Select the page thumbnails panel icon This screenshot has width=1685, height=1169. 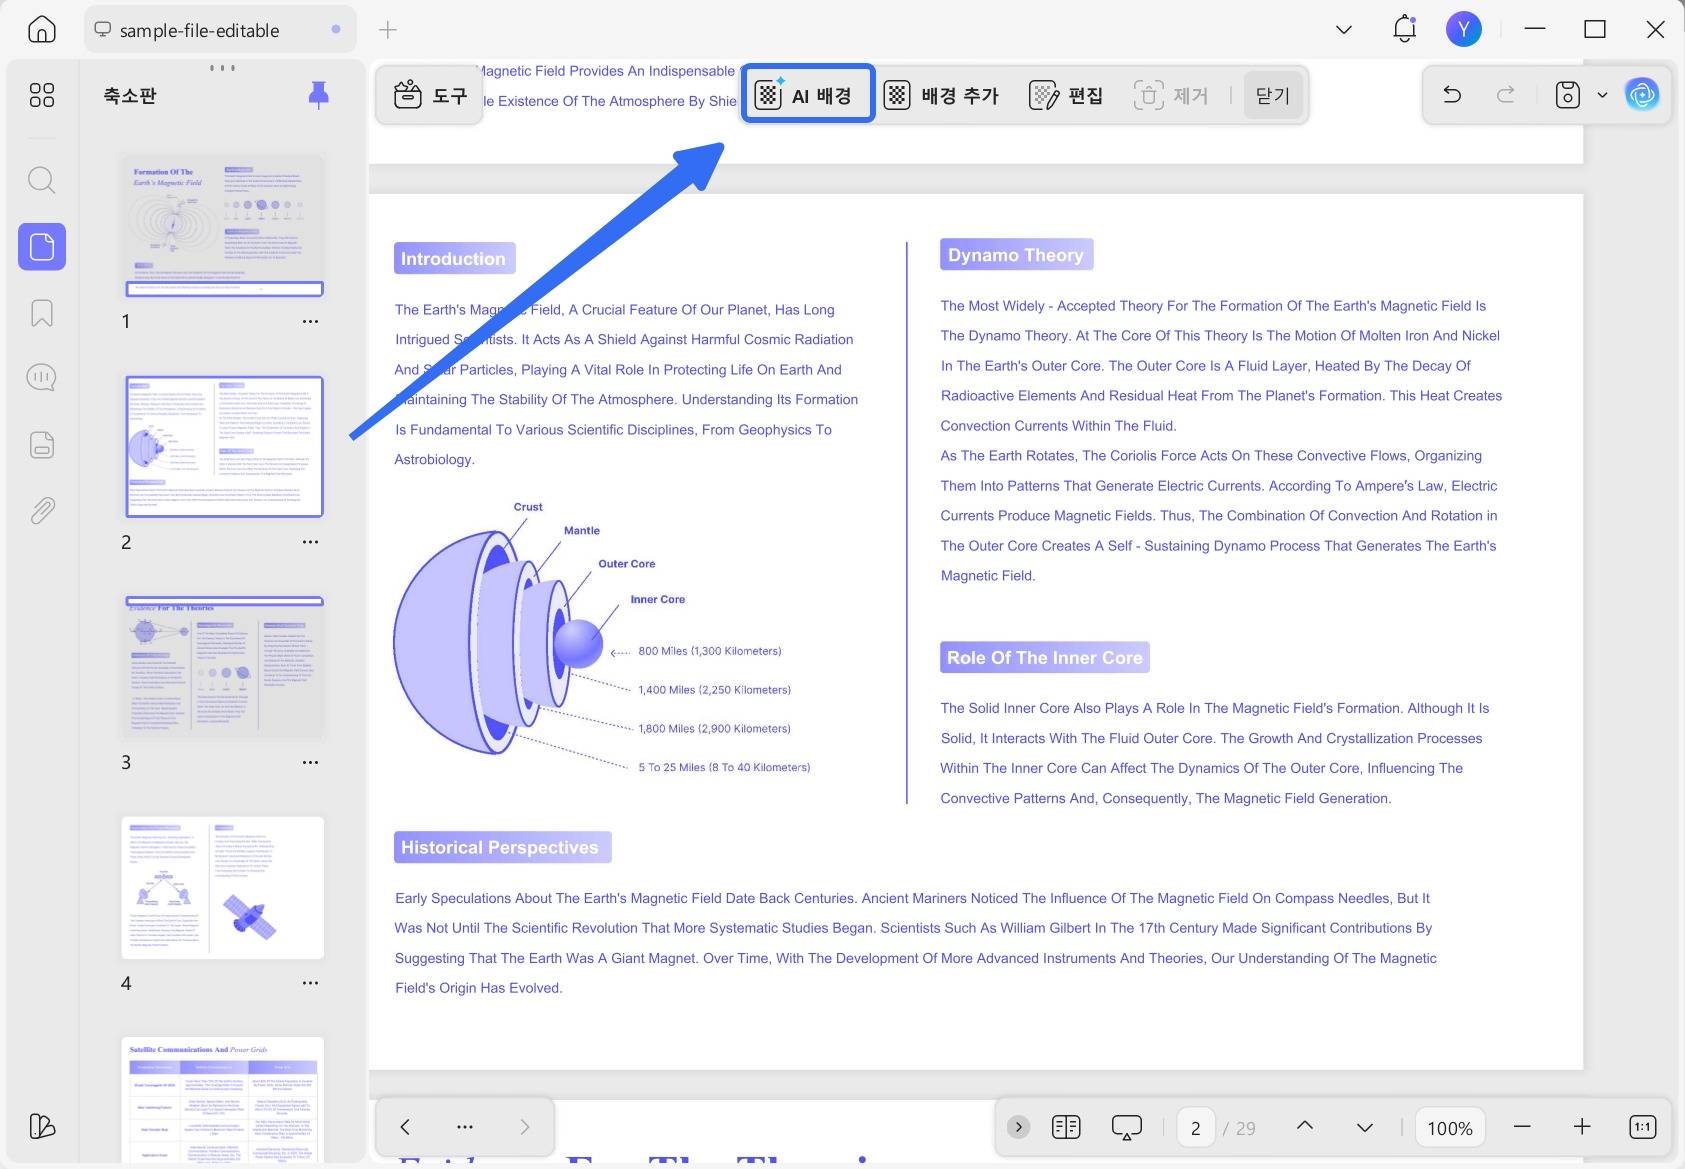[x=42, y=246]
